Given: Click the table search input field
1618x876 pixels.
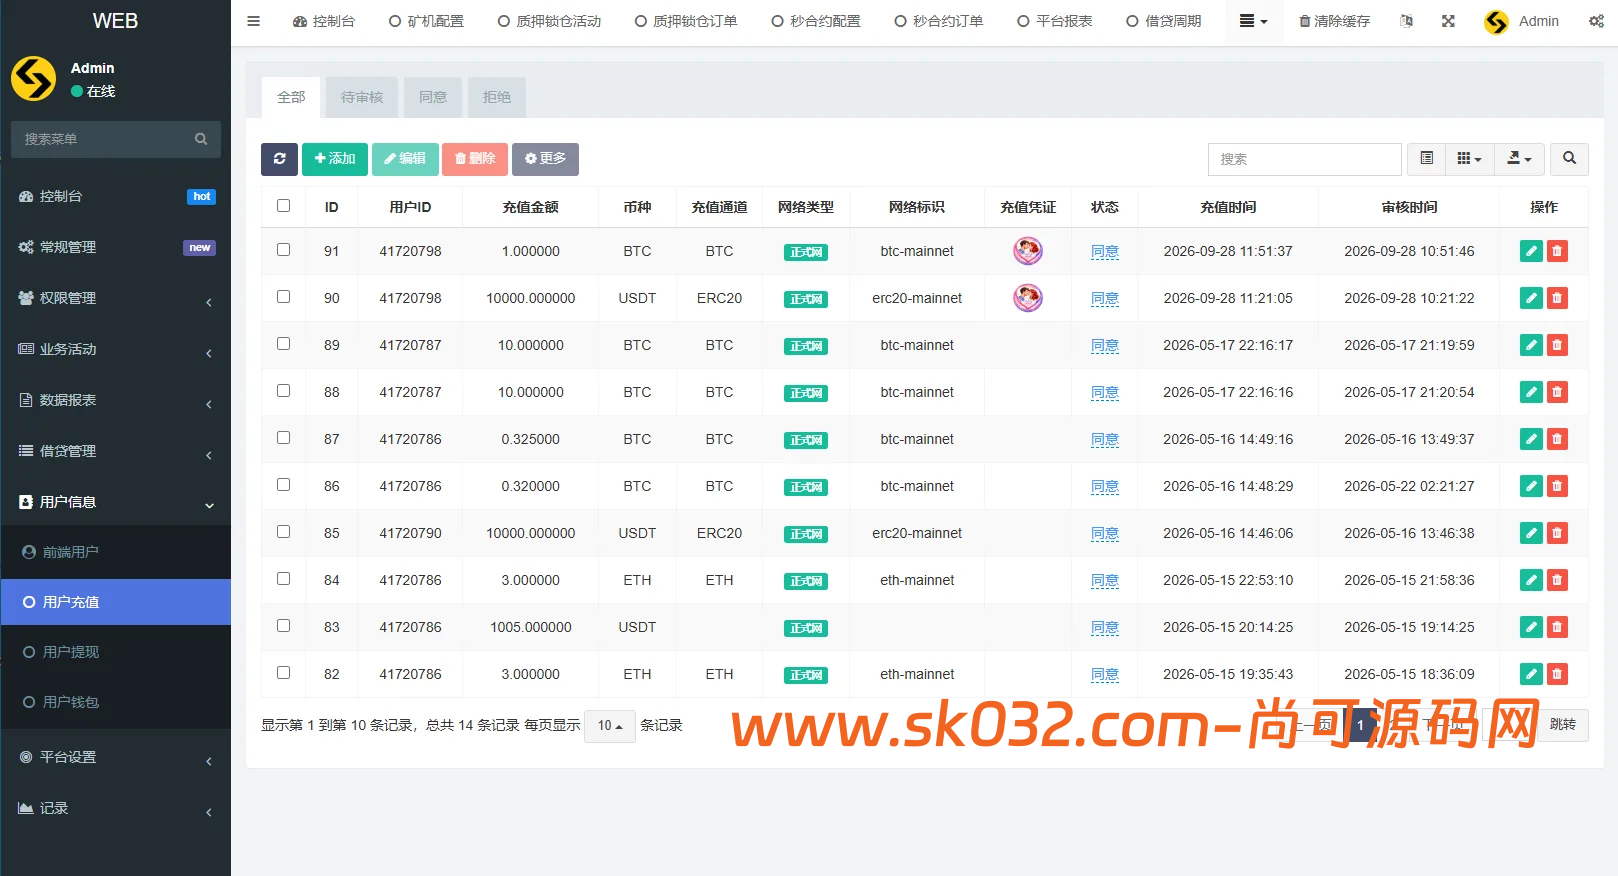Looking at the screenshot, I should [1304, 159].
